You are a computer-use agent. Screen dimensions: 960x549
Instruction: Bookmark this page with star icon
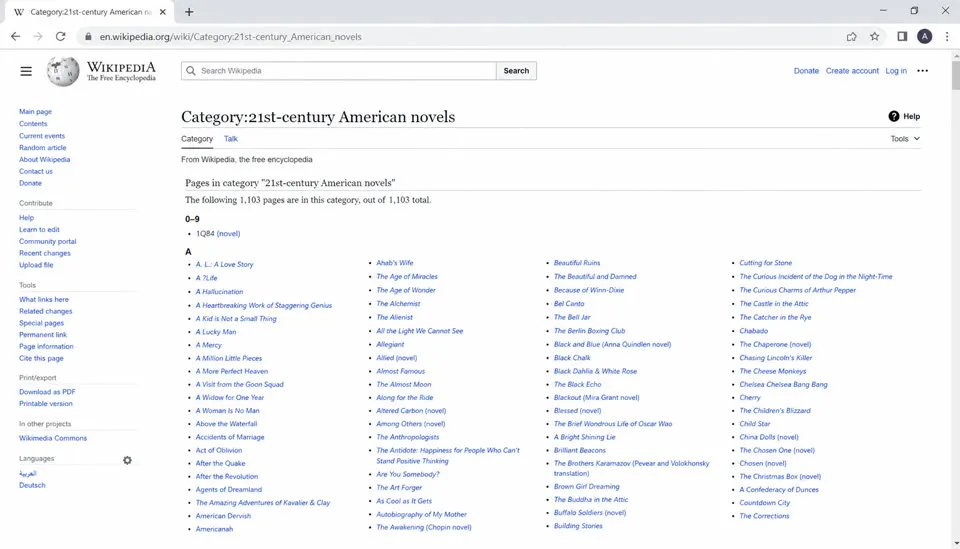click(875, 37)
